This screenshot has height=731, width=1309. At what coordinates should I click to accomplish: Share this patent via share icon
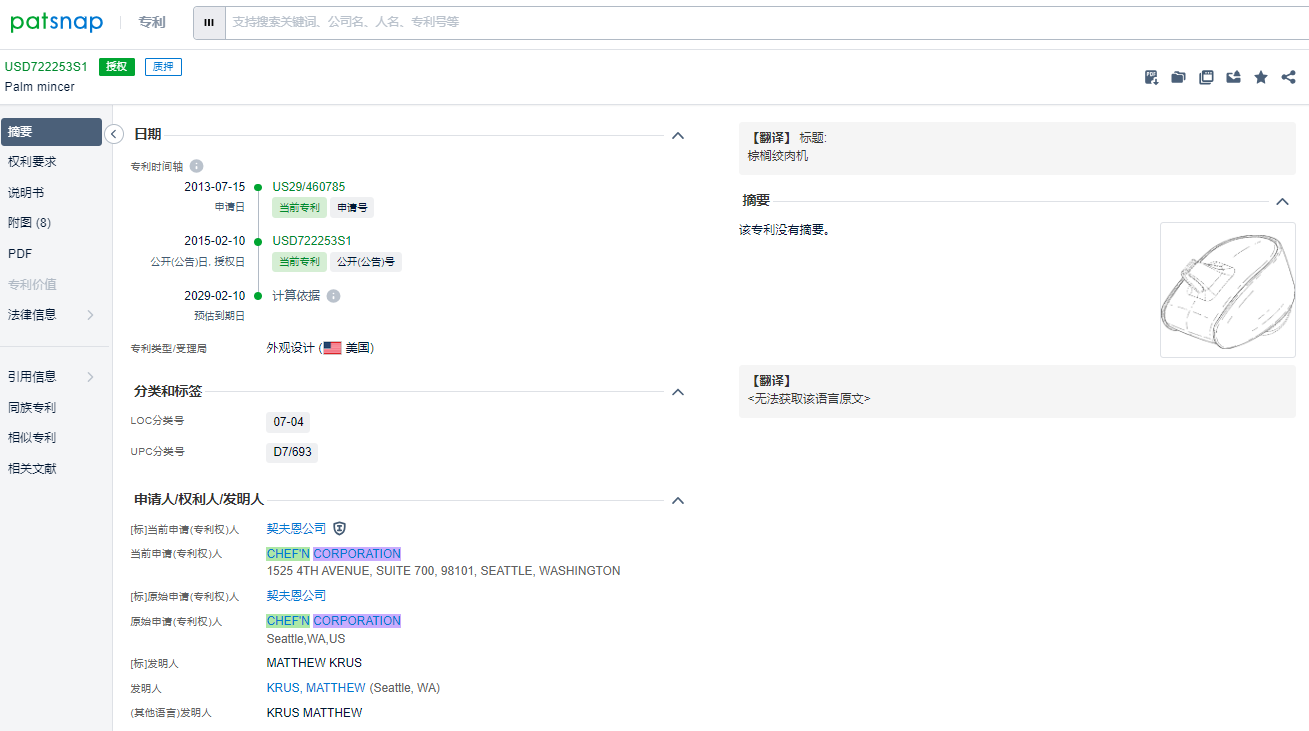click(x=1288, y=77)
